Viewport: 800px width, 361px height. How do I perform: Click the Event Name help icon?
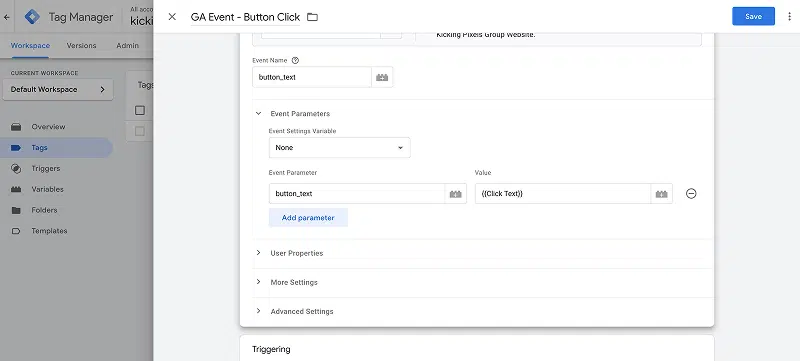tap(295, 60)
